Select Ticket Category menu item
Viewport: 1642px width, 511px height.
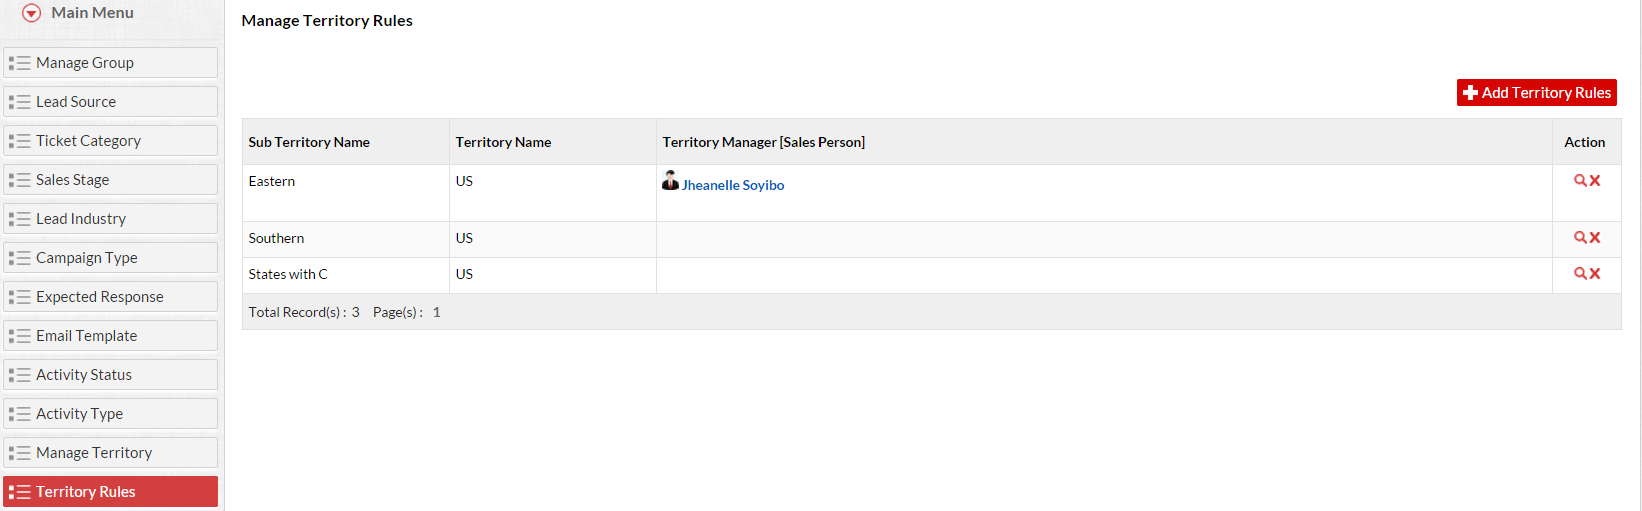(x=110, y=141)
